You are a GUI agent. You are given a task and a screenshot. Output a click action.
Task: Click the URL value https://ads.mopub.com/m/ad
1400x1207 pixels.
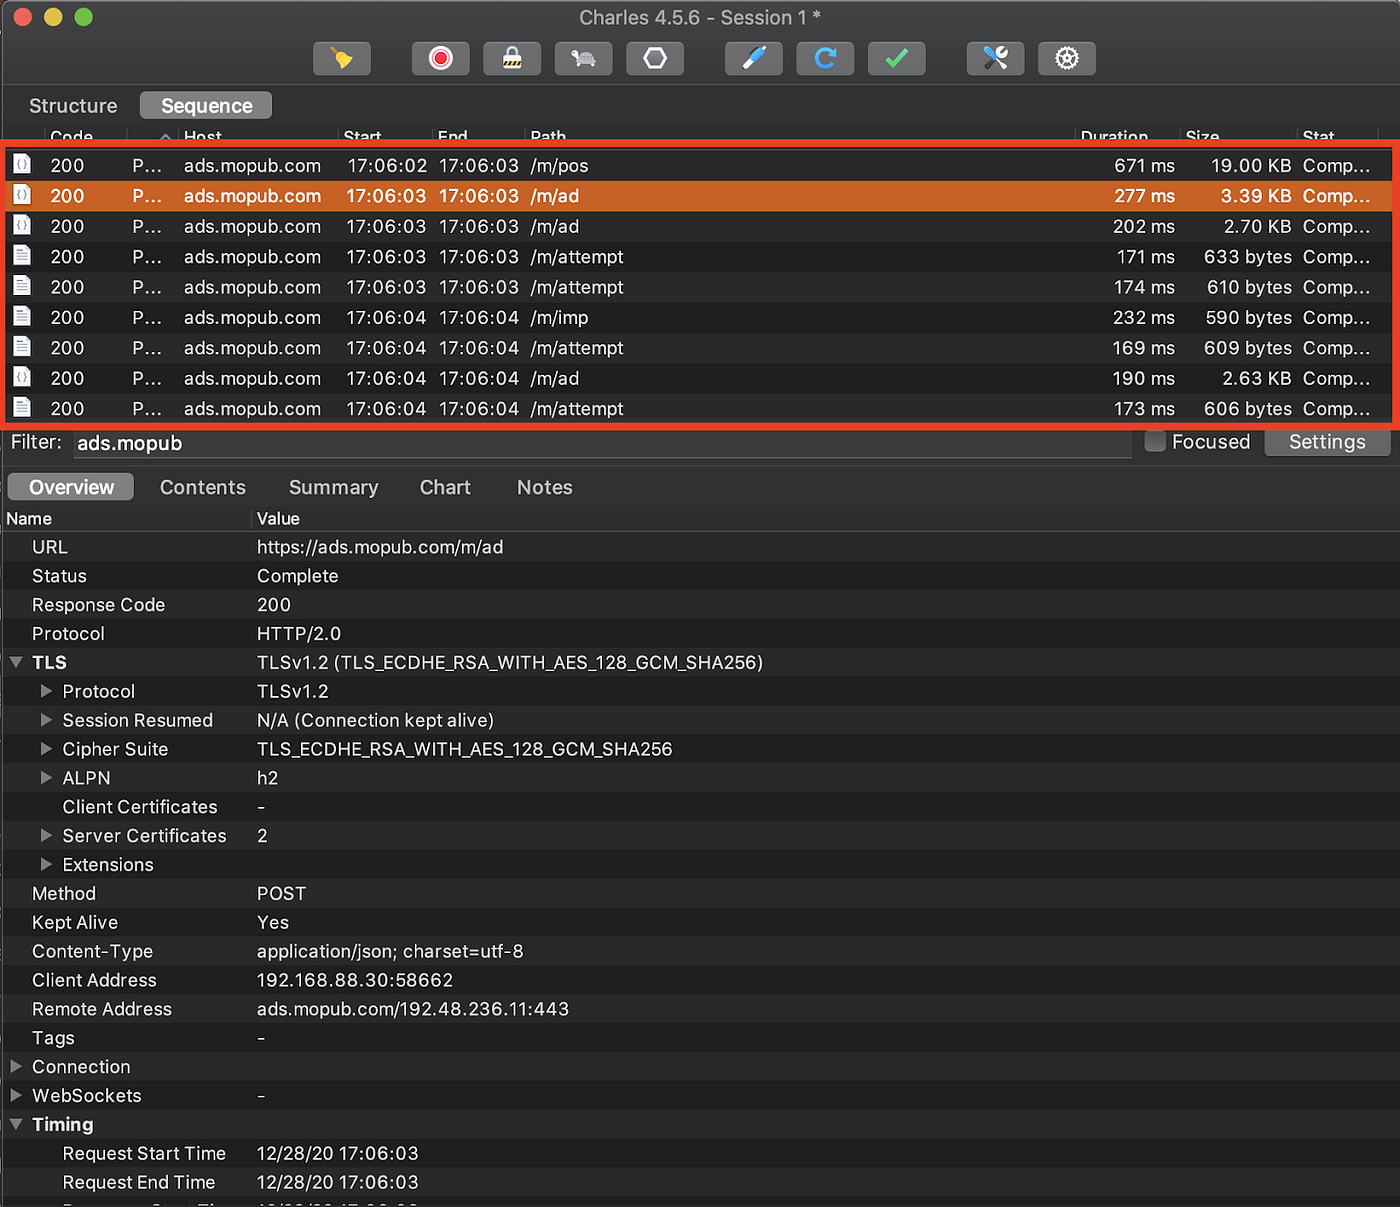click(380, 547)
